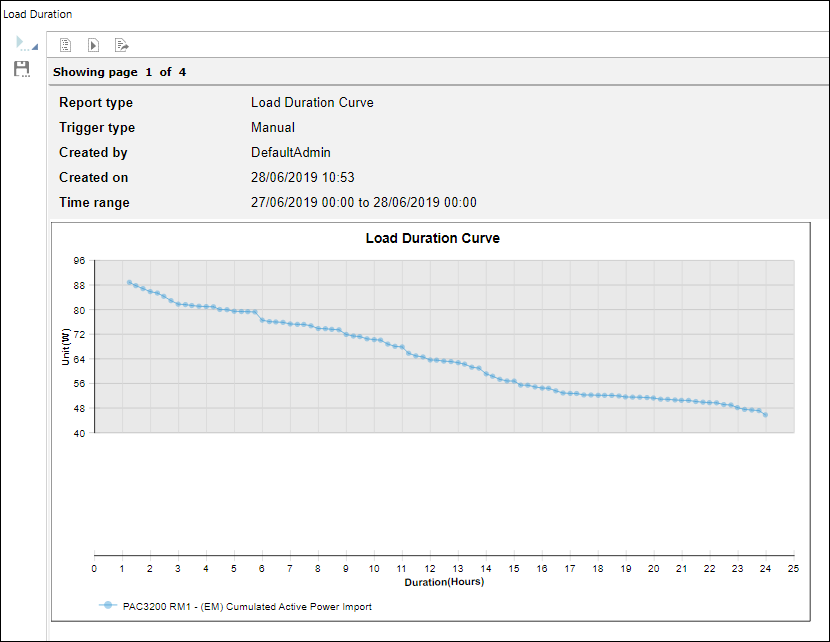Click the Manual trigger type value
The image size is (830, 642).
click(272, 128)
